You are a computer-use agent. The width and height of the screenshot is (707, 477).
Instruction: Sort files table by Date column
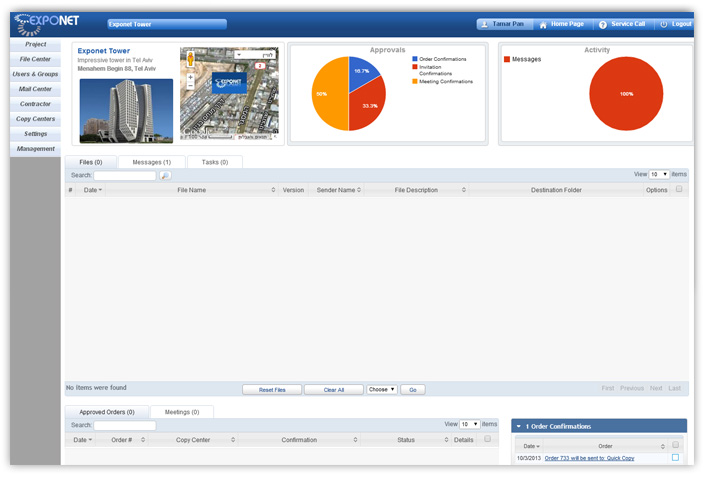click(92, 190)
